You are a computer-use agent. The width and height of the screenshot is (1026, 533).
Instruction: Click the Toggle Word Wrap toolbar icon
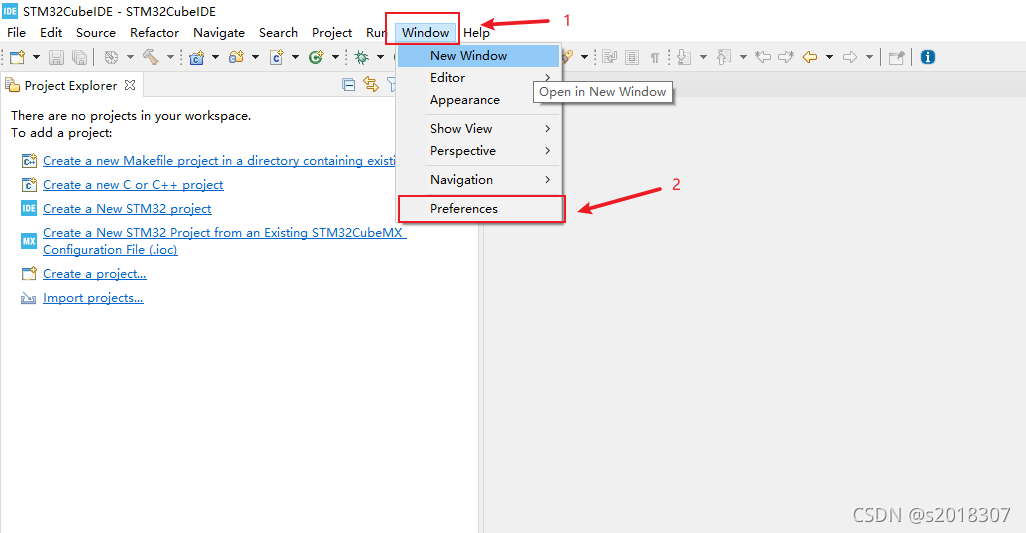coord(609,58)
